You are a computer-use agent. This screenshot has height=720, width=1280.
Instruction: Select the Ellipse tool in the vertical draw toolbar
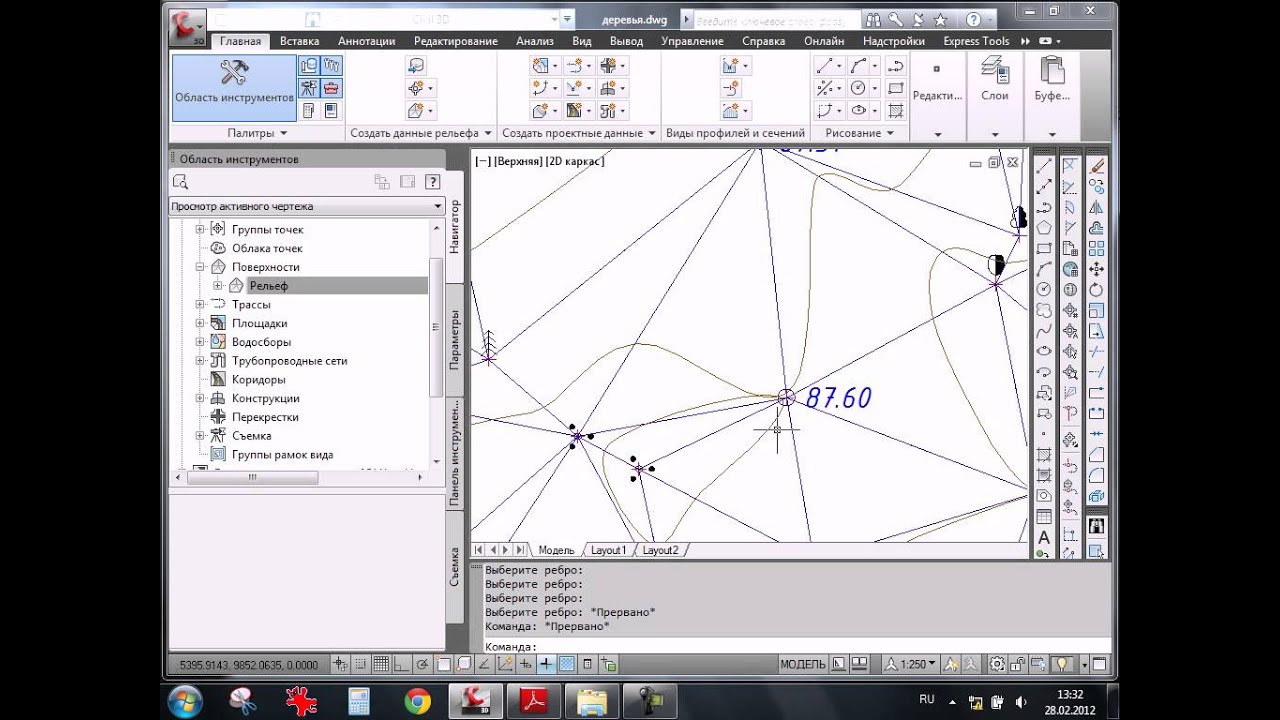coord(1044,351)
